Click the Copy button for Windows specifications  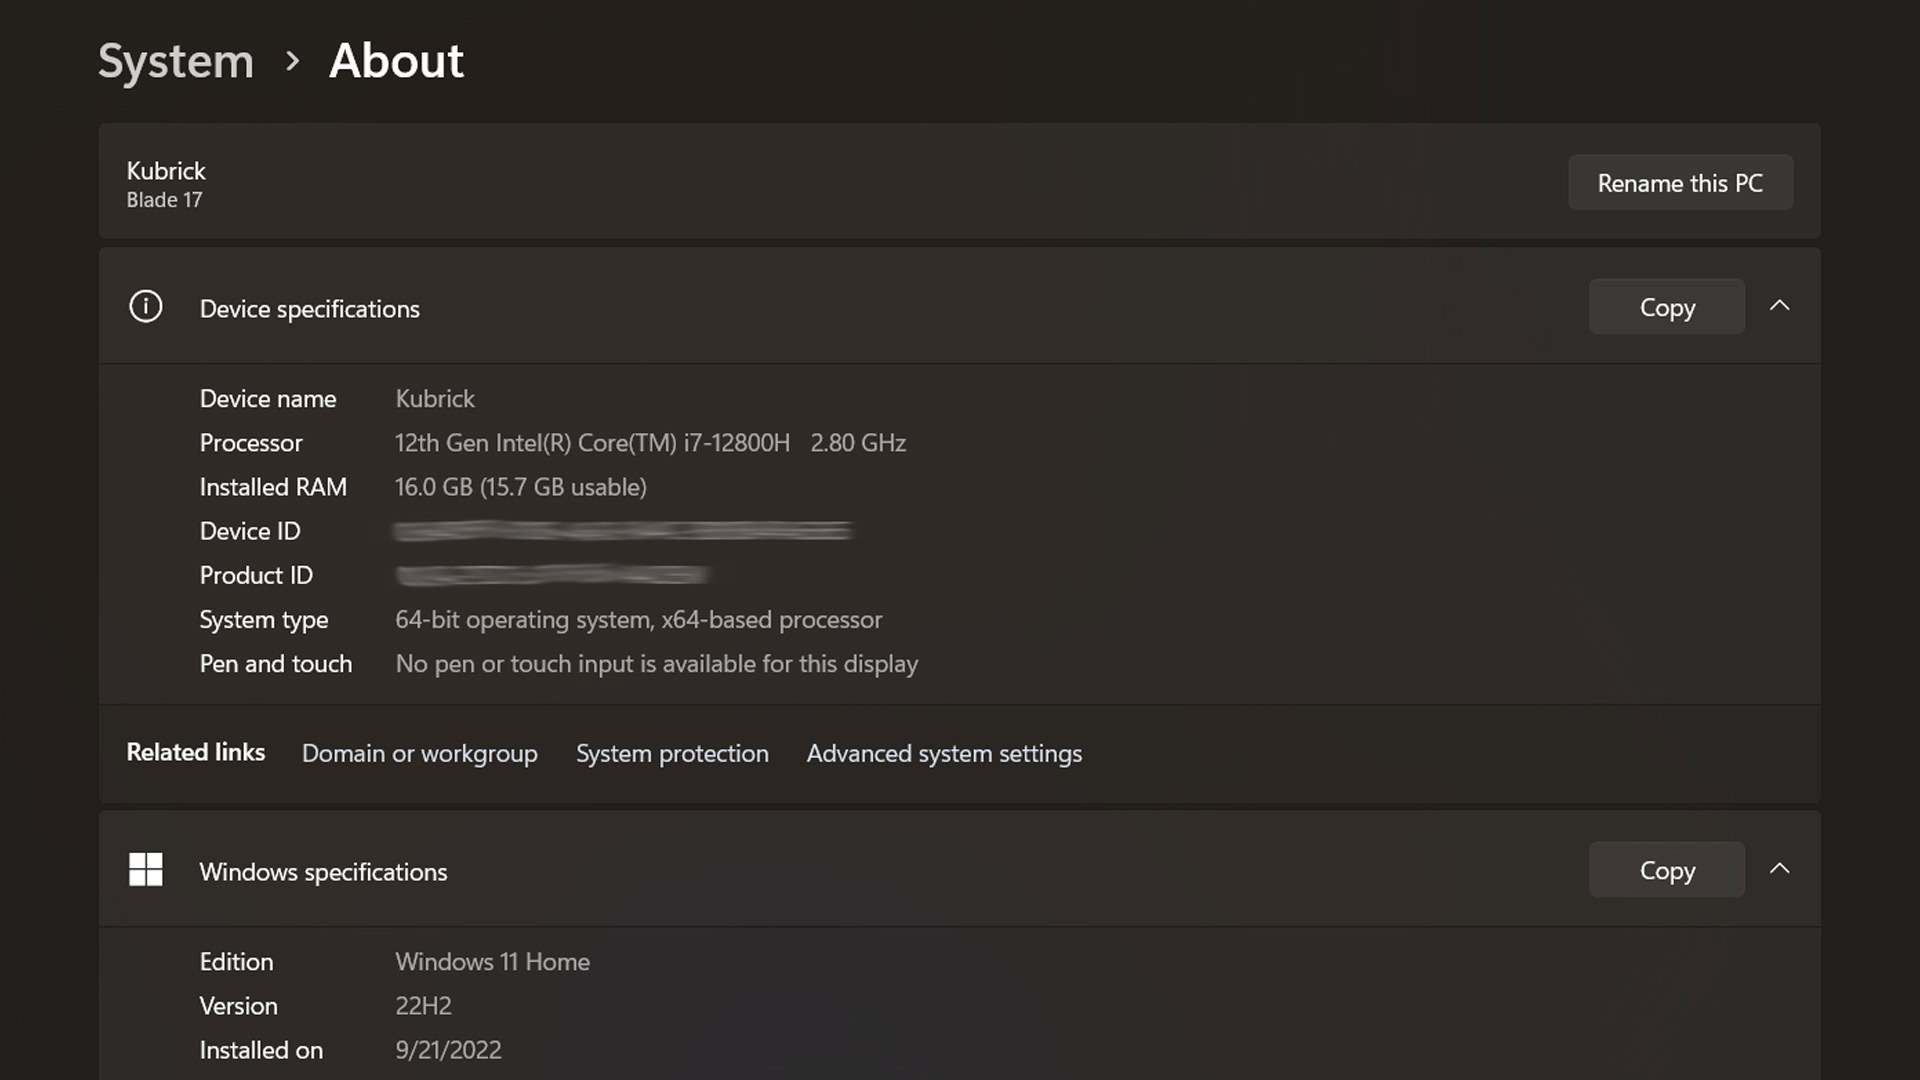point(1667,870)
